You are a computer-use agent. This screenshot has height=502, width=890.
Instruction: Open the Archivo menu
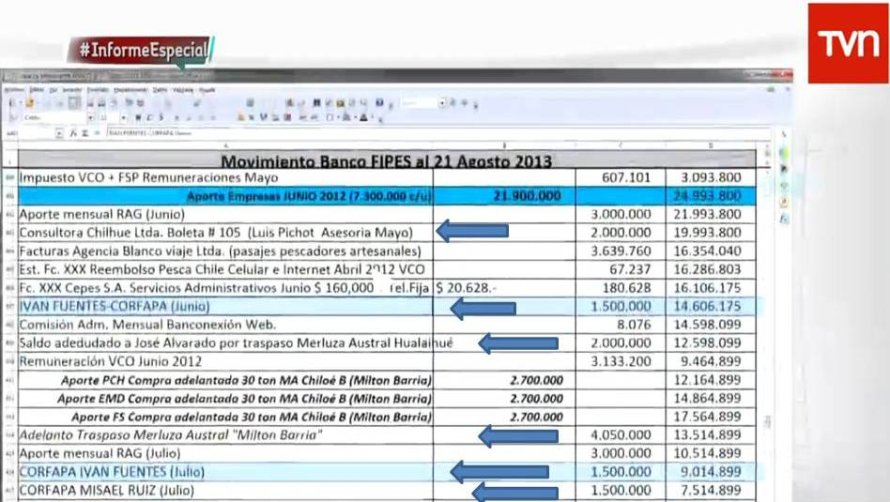[x=14, y=90]
